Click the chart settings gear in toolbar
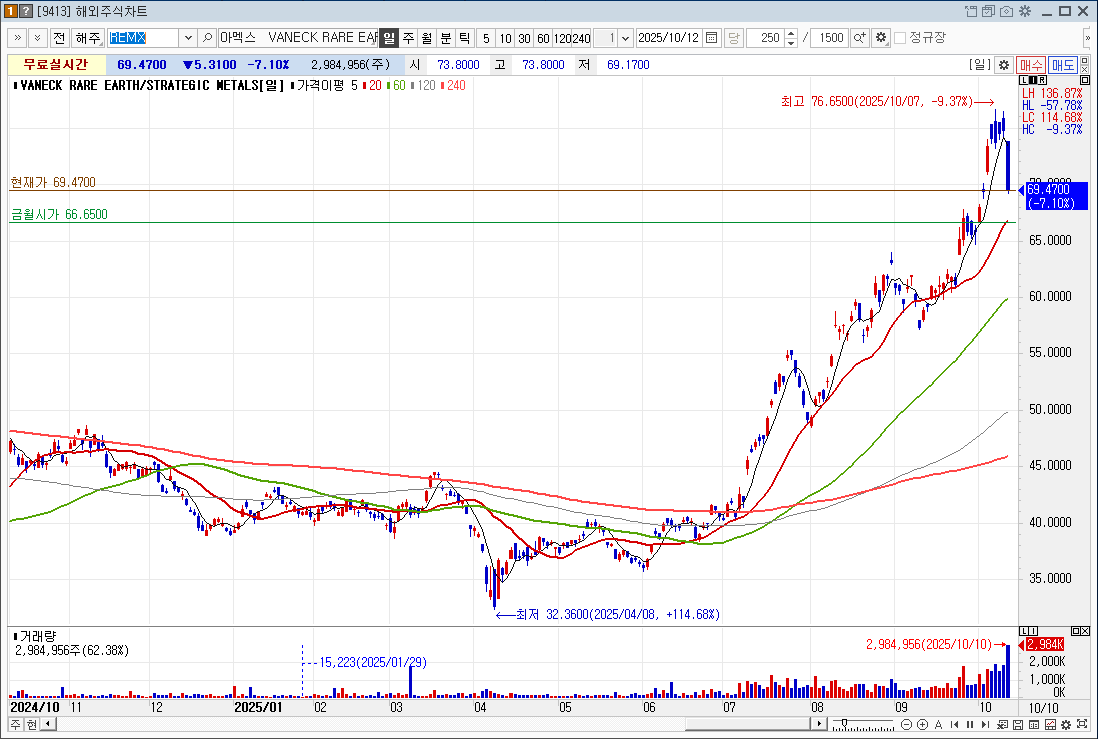This screenshot has height=739, width=1098. 881,38
